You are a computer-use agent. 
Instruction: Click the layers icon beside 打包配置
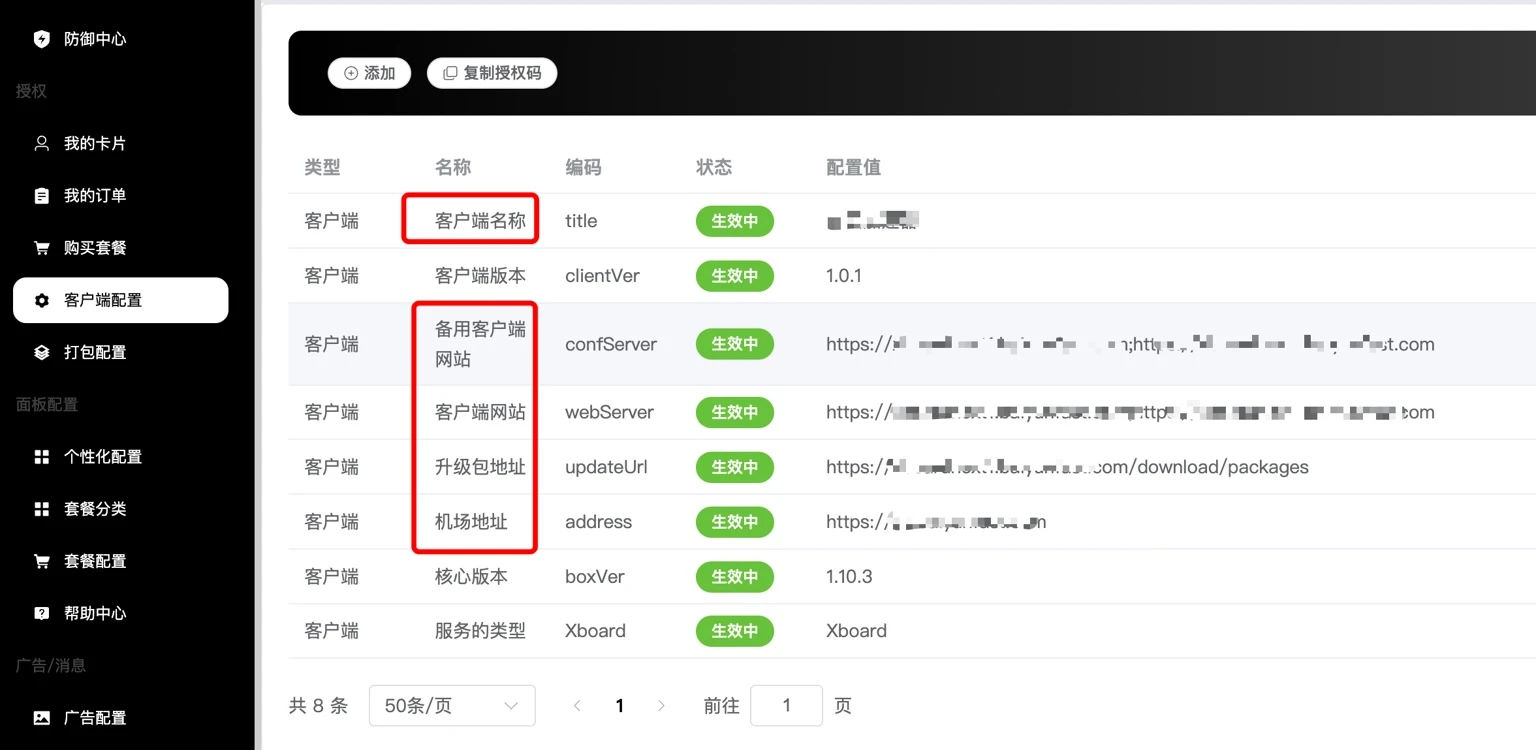[41, 352]
